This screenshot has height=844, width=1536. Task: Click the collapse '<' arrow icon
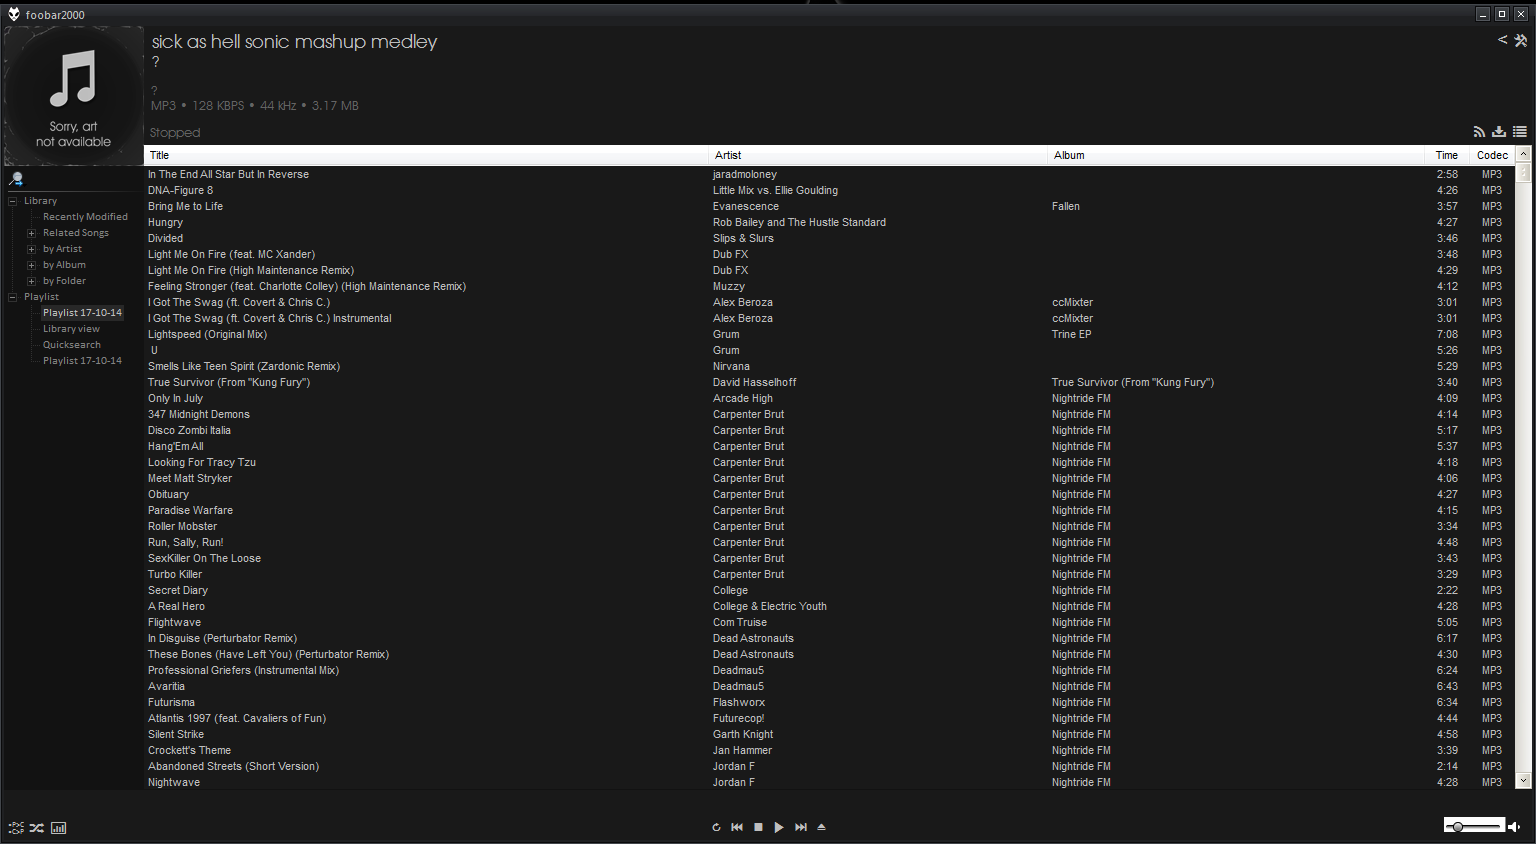(x=1502, y=40)
